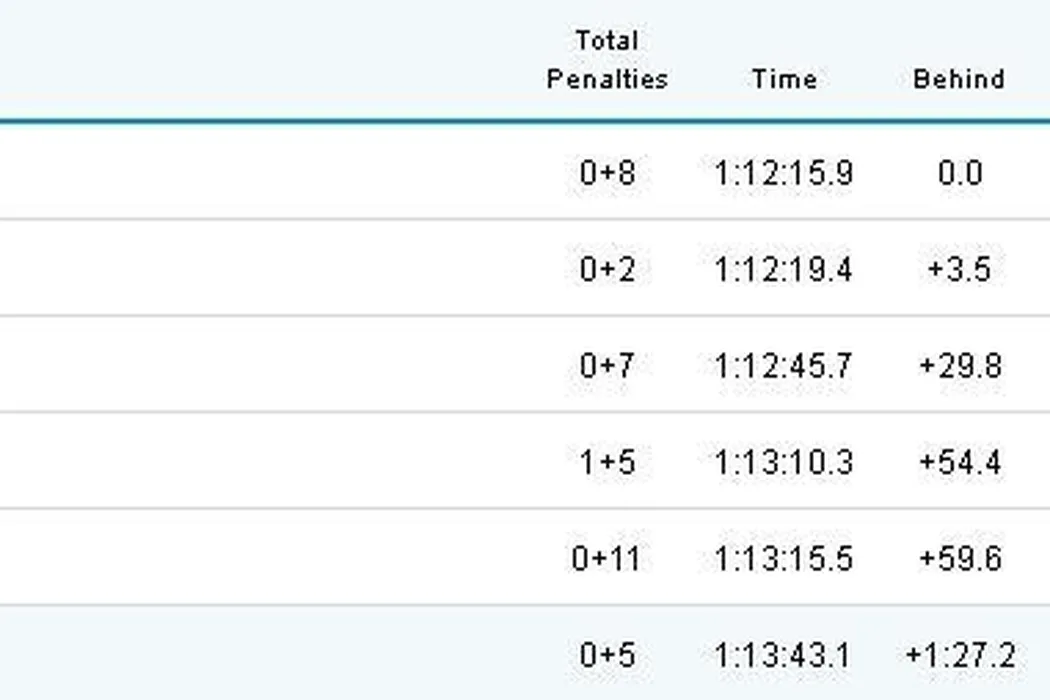This screenshot has width=1050, height=700.
Task: Sort results by the Behind column
Action: click(958, 79)
